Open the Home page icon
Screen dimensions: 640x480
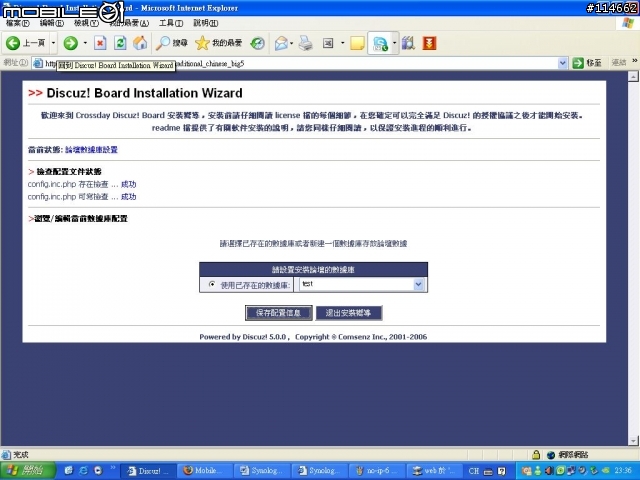140,43
